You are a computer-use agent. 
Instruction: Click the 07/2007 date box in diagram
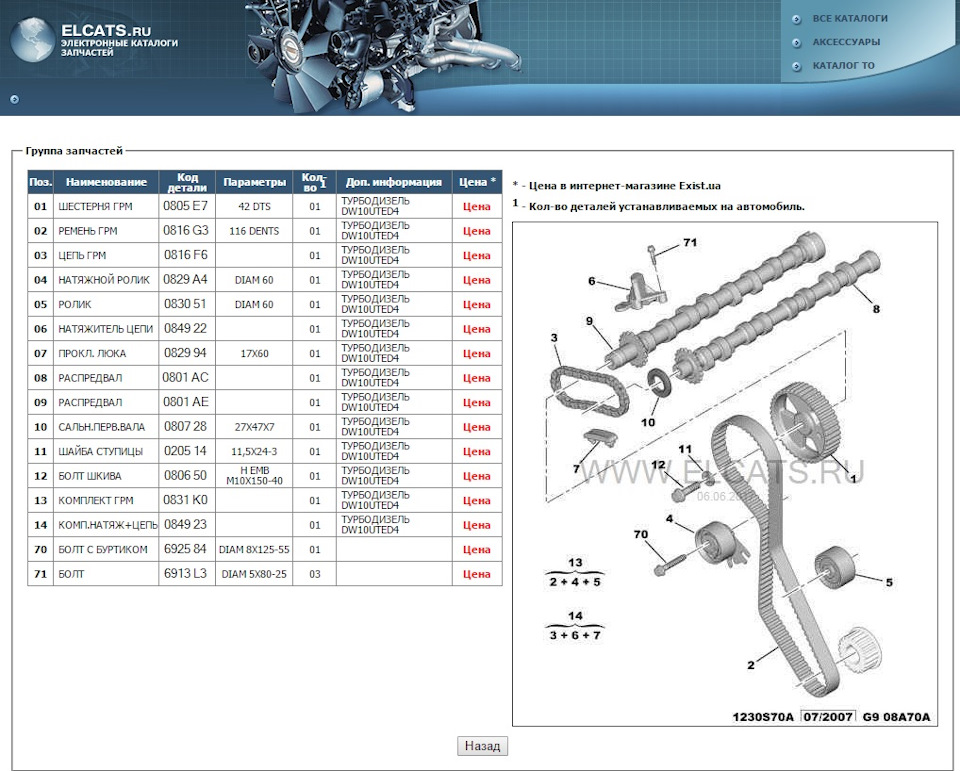(828, 716)
